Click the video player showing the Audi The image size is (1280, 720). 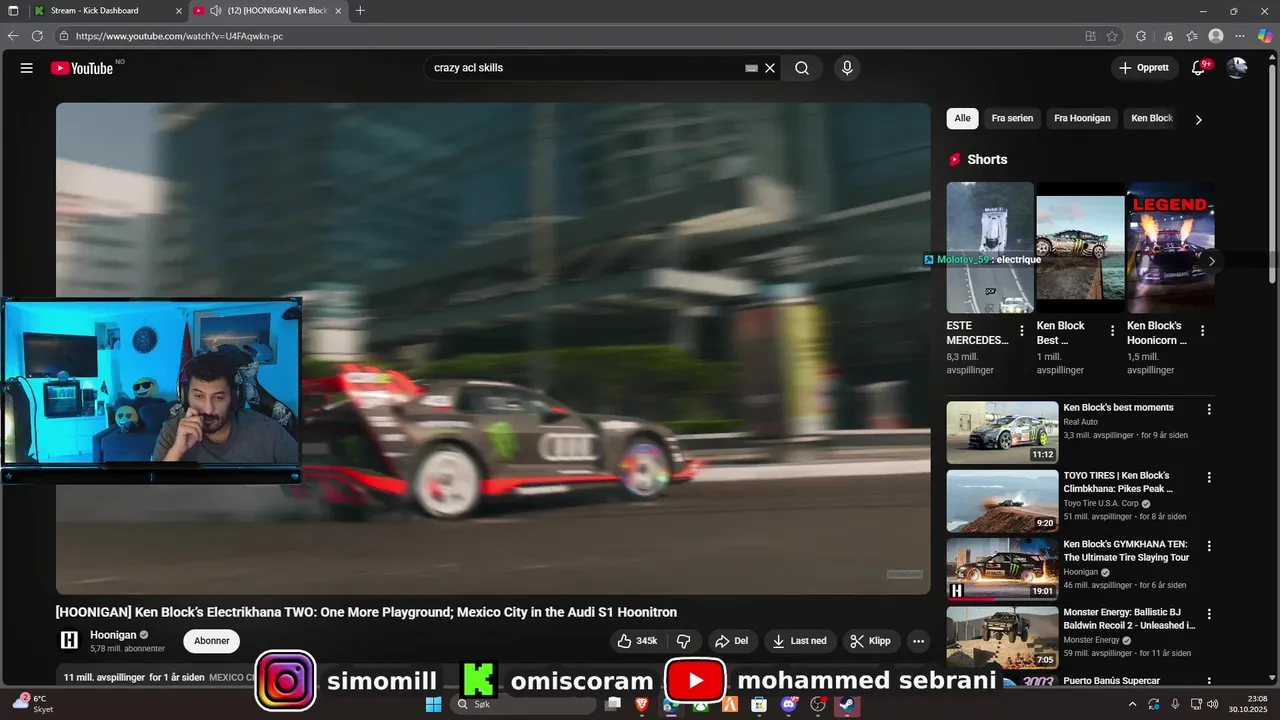tap(493, 348)
